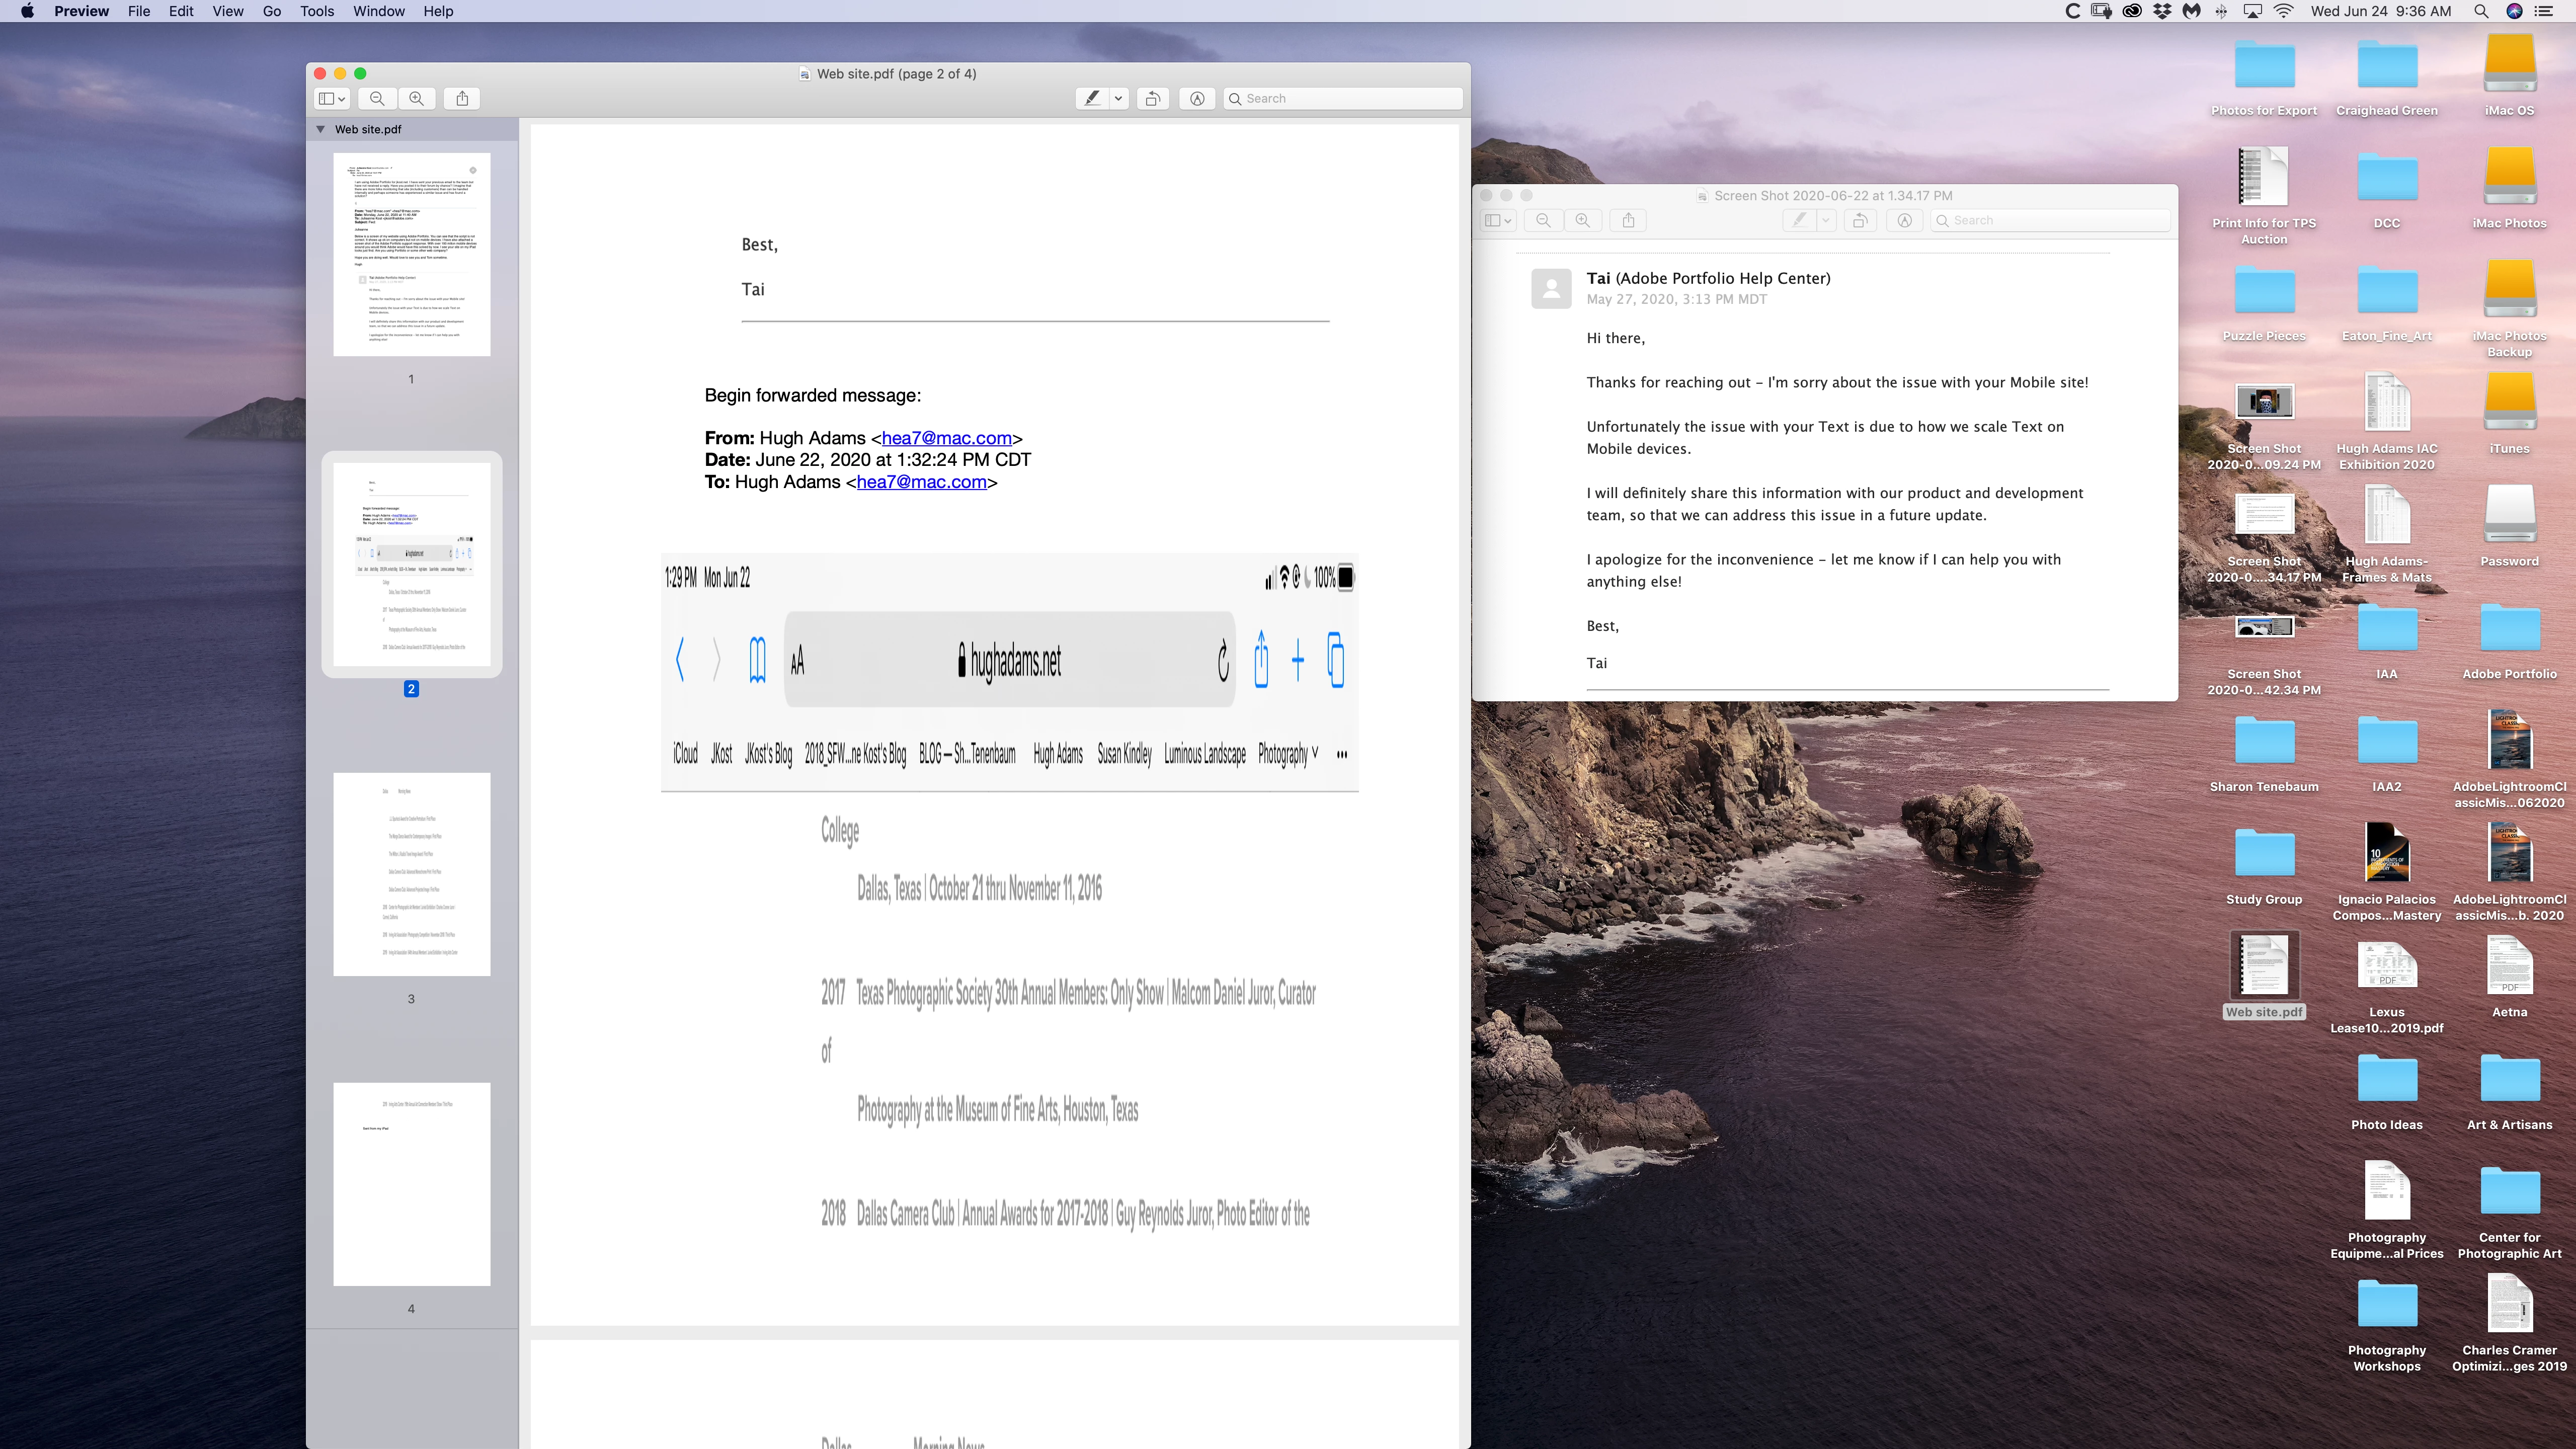Screen dimensions: 2576x1449
Task: Open the Dropbox menu bar icon
Action: [2162, 11]
